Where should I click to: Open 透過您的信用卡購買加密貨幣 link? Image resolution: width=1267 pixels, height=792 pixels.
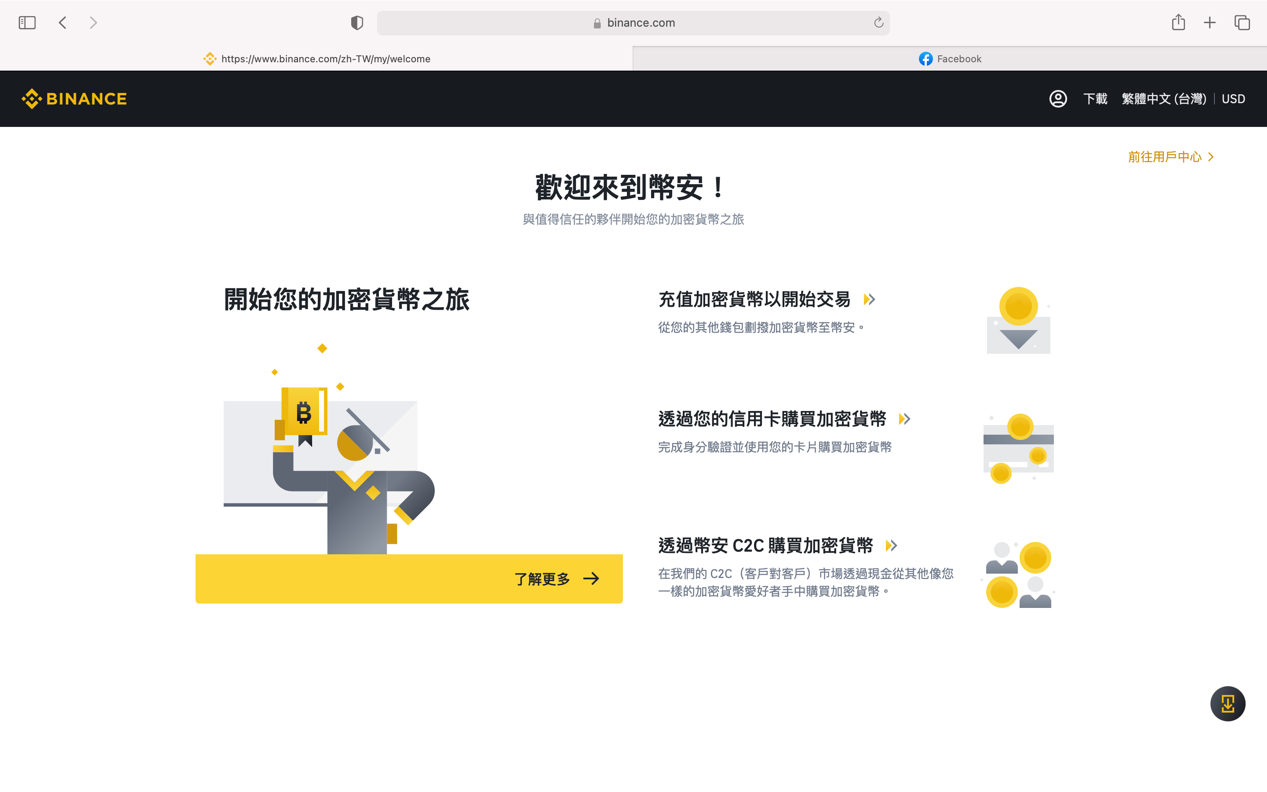(x=772, y=418)
